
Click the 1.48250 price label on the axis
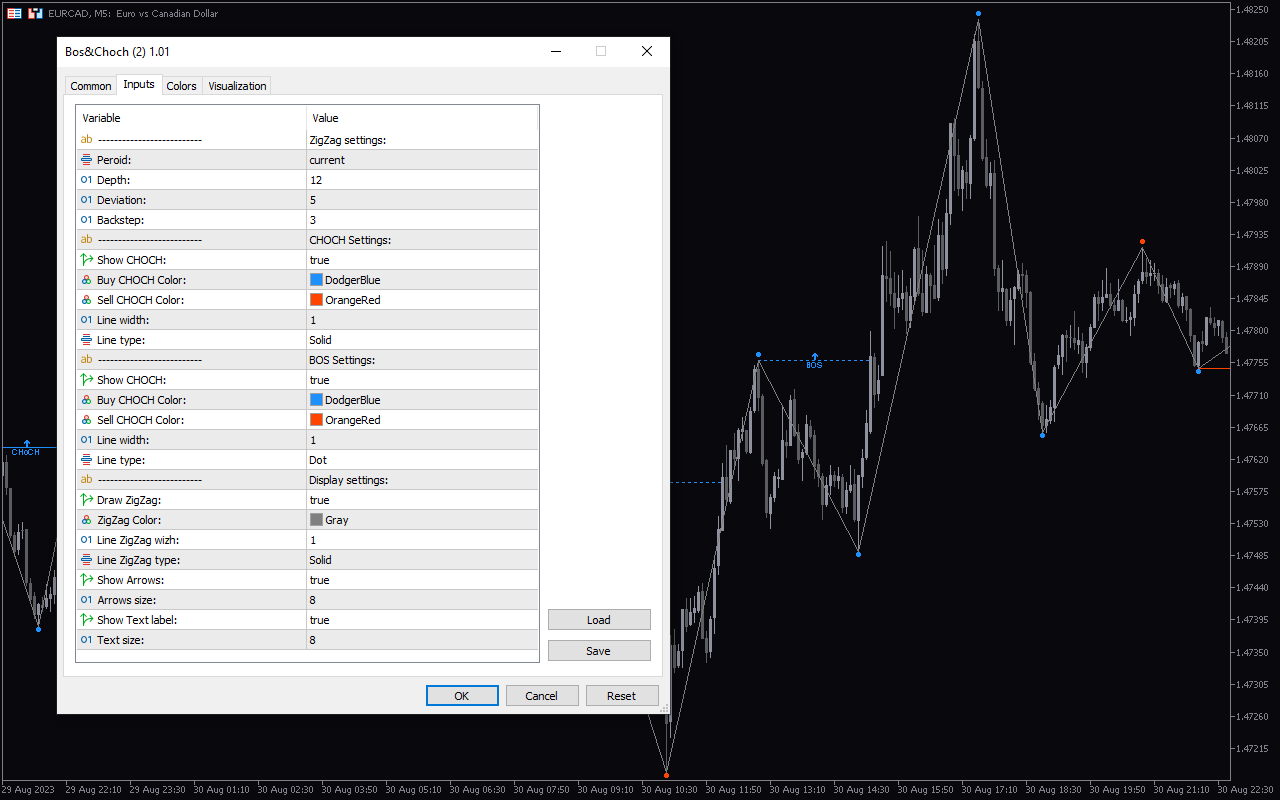click(1252, 9)
